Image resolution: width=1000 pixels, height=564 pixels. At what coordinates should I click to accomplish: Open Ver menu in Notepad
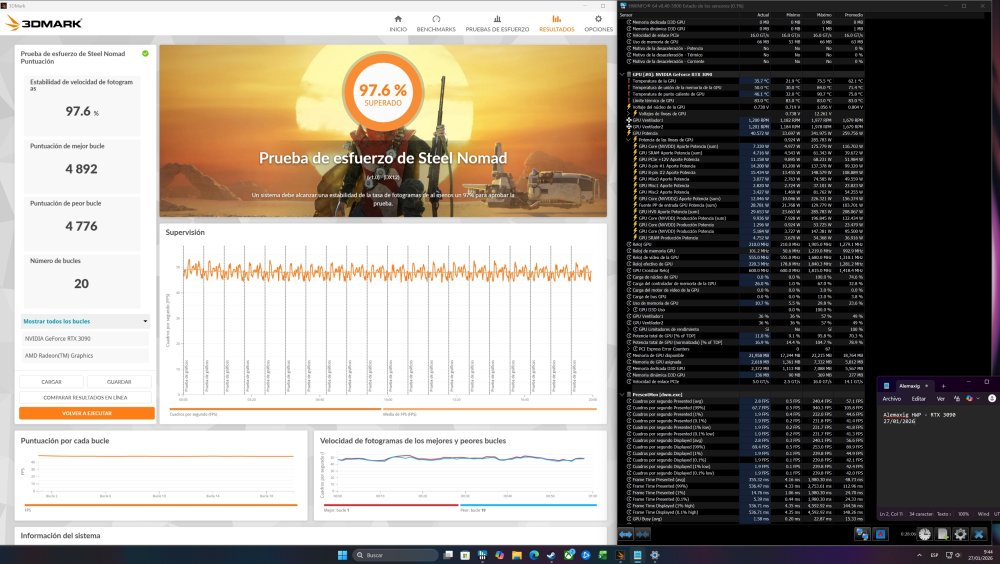coord(940,399)
